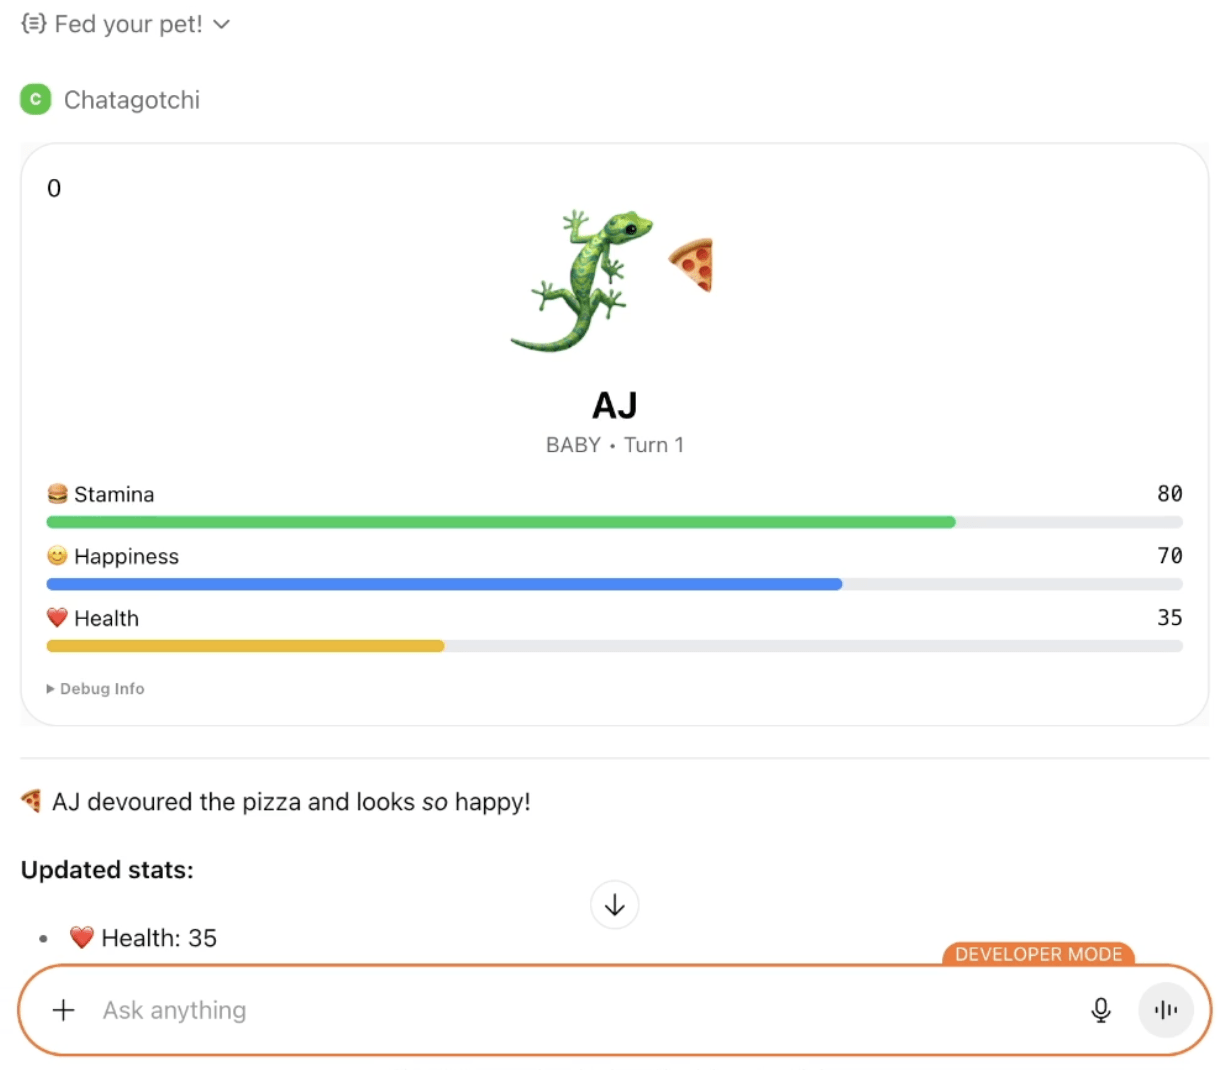Click the blue Happiness progress bar
Screen dimensions: 1224x1070
444,584
